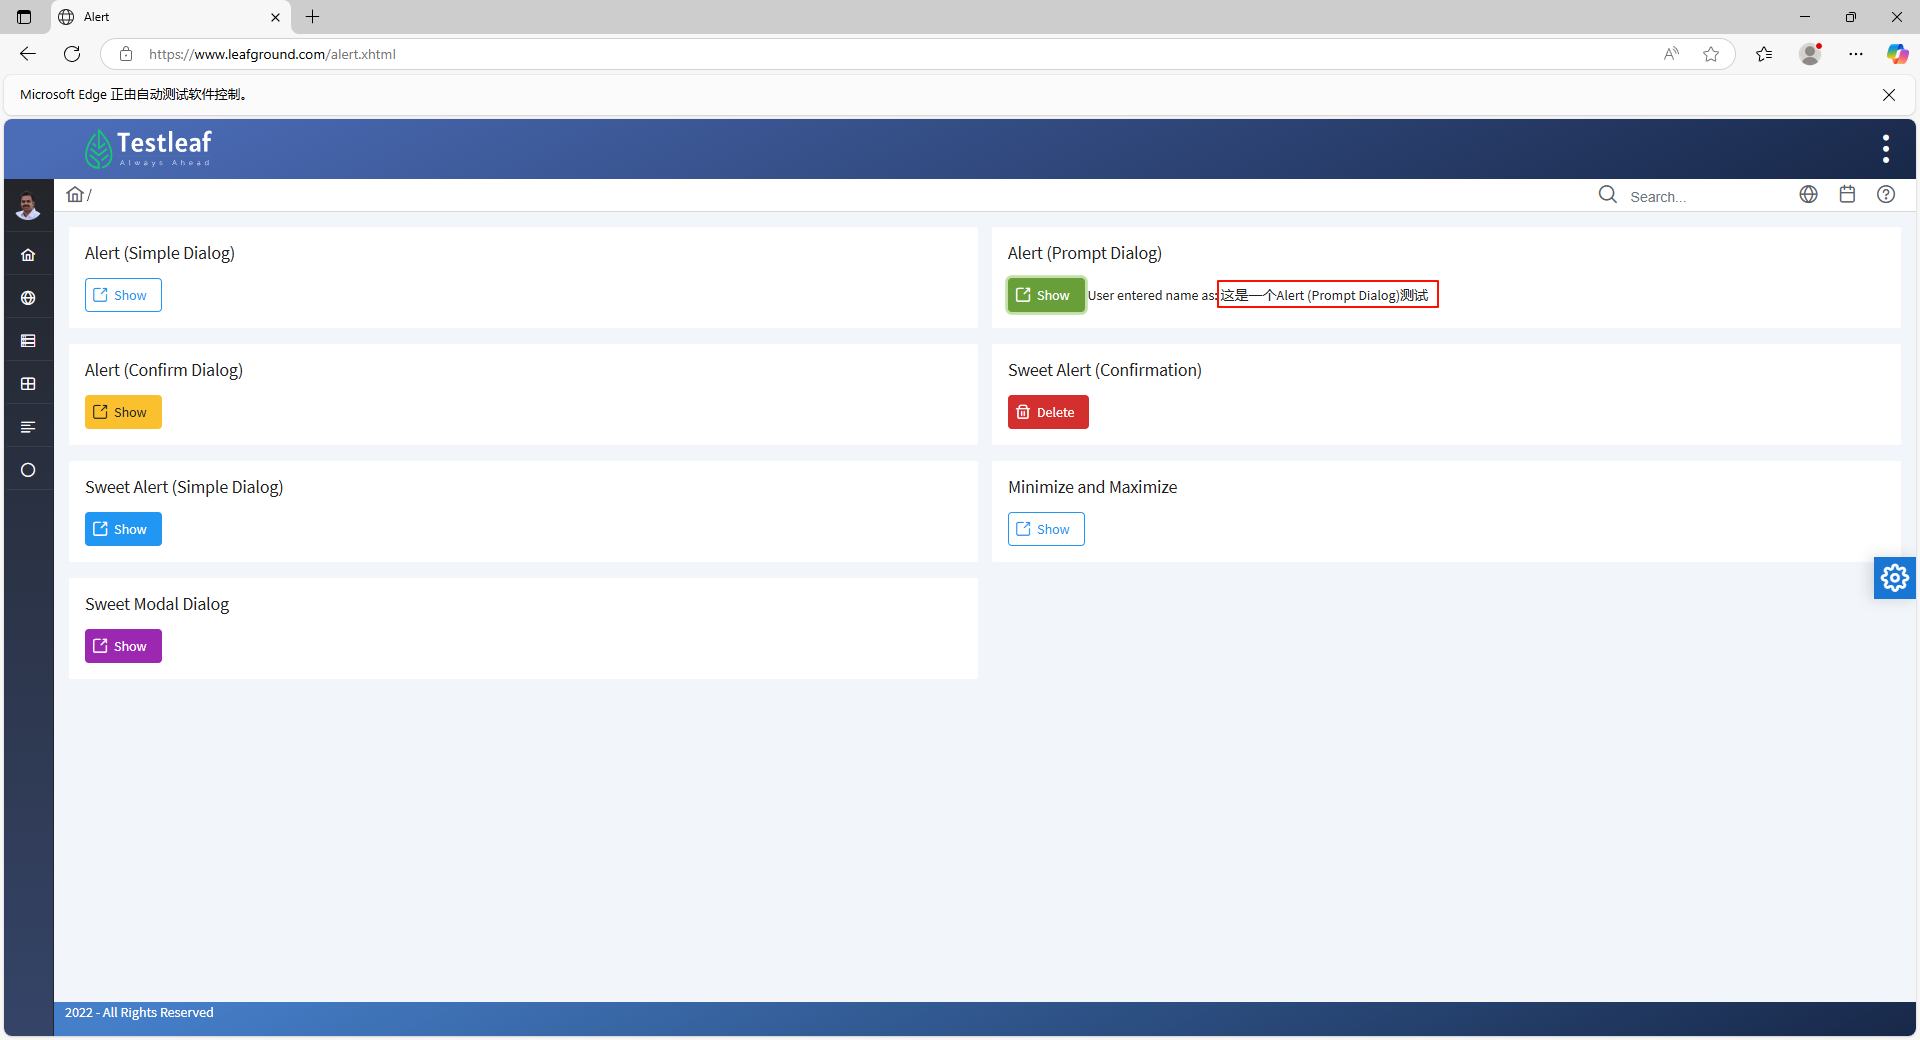Select the Alert browser tab

click(x=170, y=17)
